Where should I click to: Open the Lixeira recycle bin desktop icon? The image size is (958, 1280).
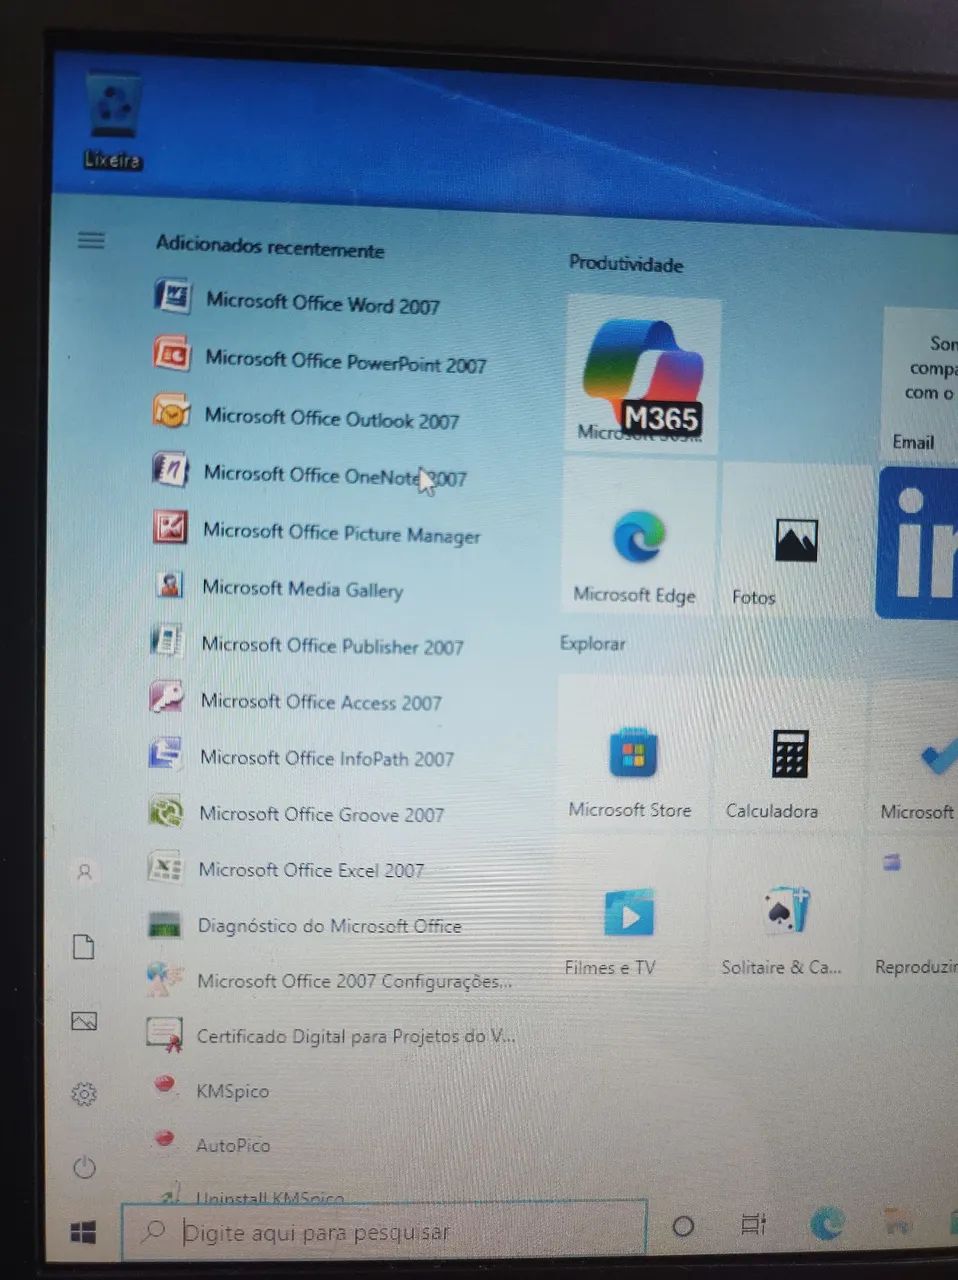pyautogui.click(x=113, y=118)
